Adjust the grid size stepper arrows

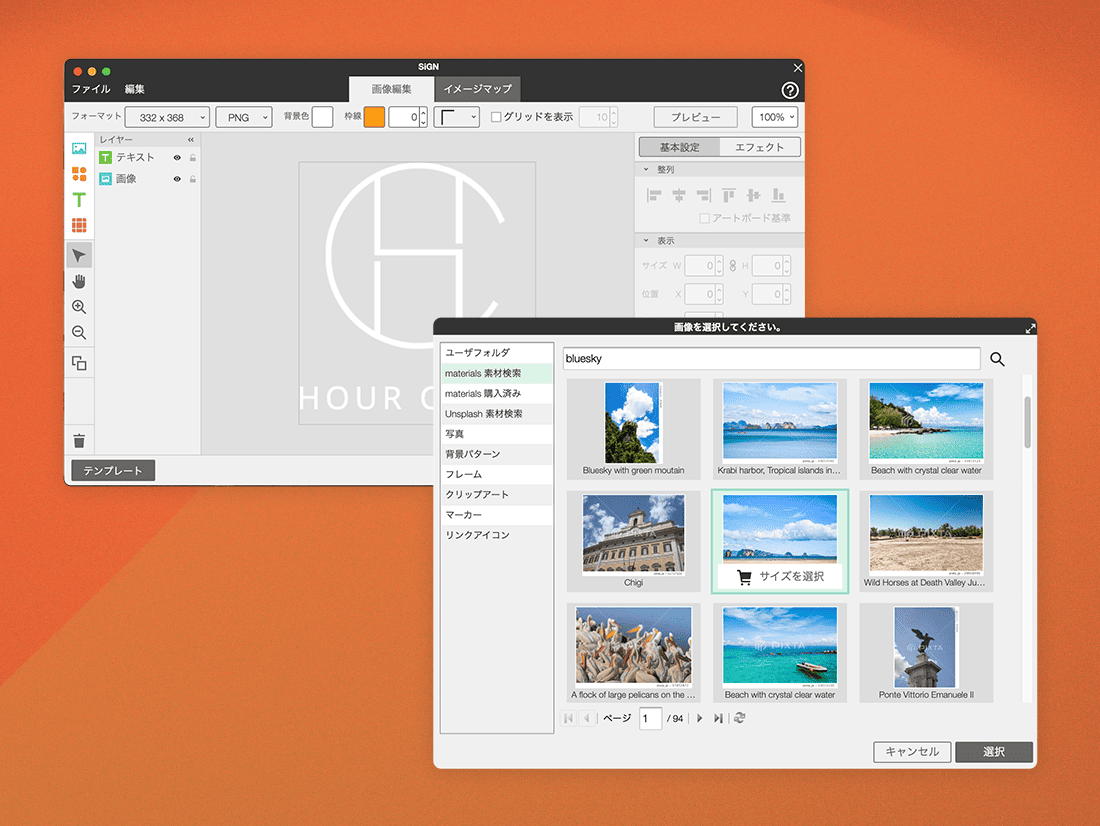(614, 117)
